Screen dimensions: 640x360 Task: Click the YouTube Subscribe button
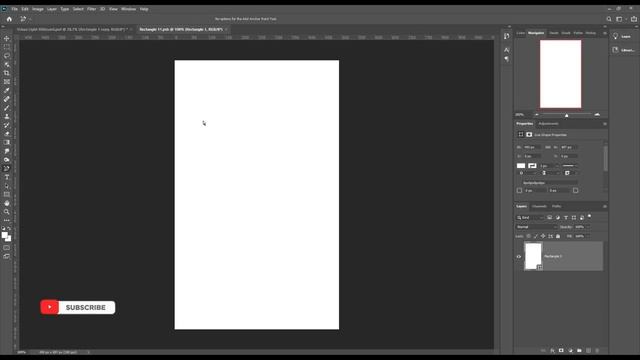tap(78, 307)
